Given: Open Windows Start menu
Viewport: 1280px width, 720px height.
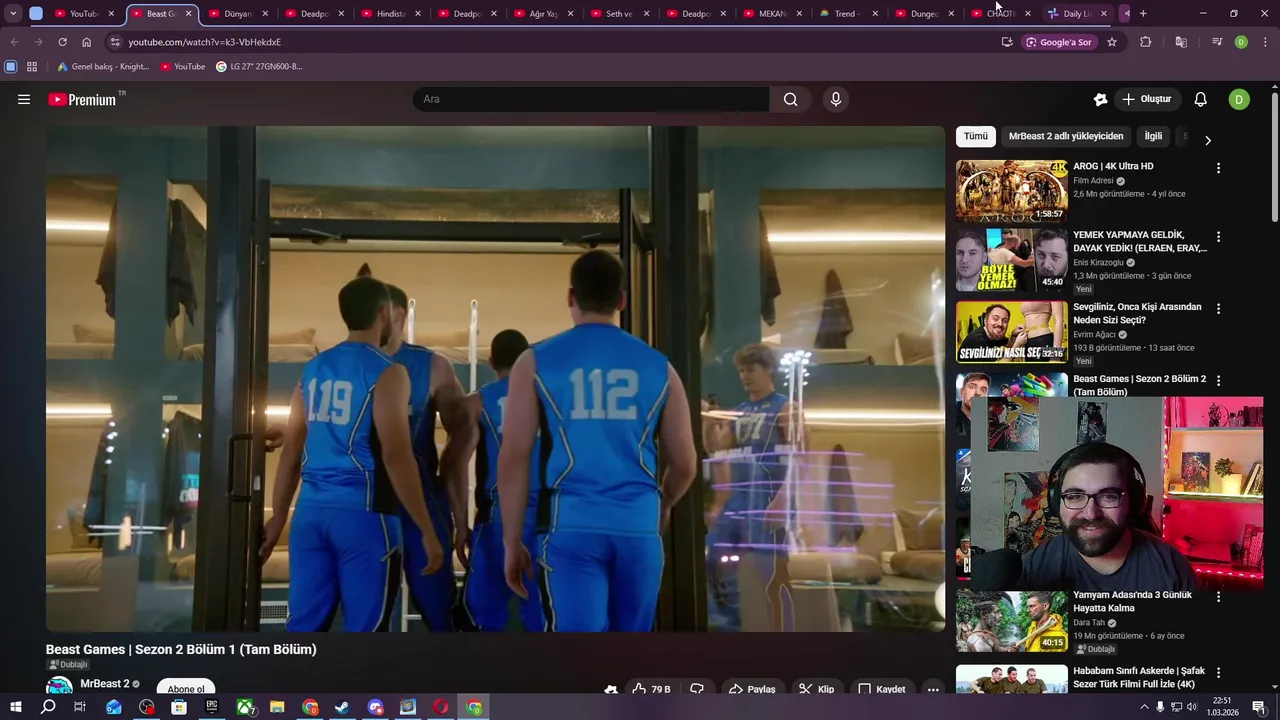Looking at the screenshot, I should pyautogui.click(x=15, y=707).
